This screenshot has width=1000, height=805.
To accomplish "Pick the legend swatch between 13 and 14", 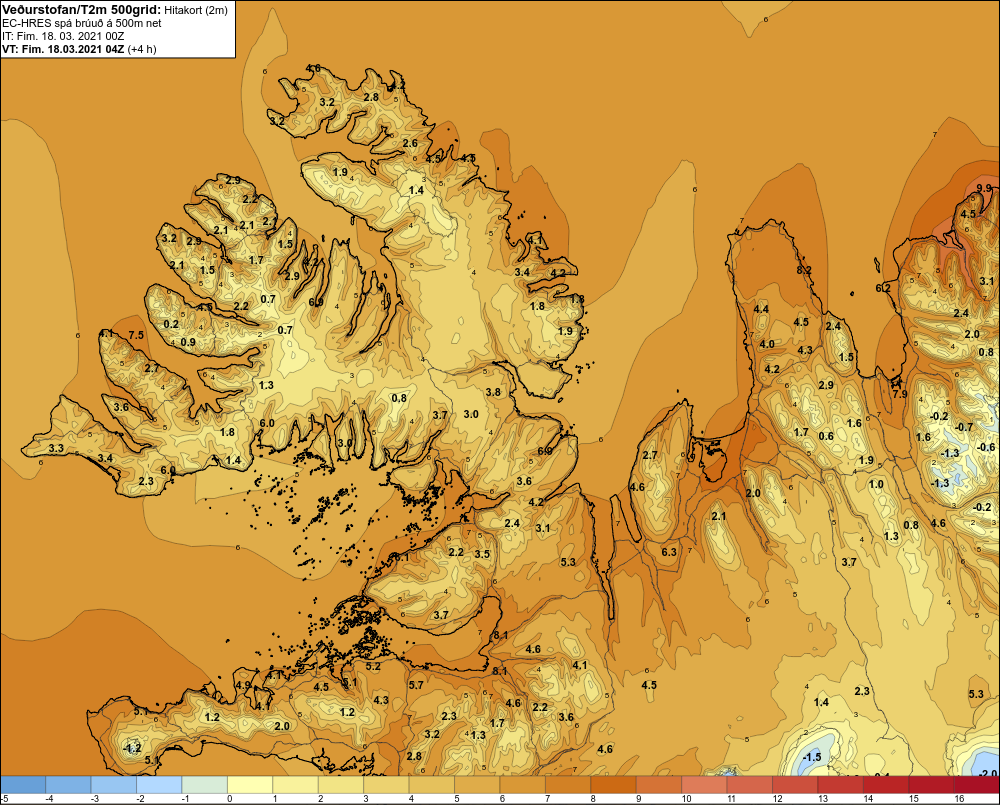I will (840, 784).
